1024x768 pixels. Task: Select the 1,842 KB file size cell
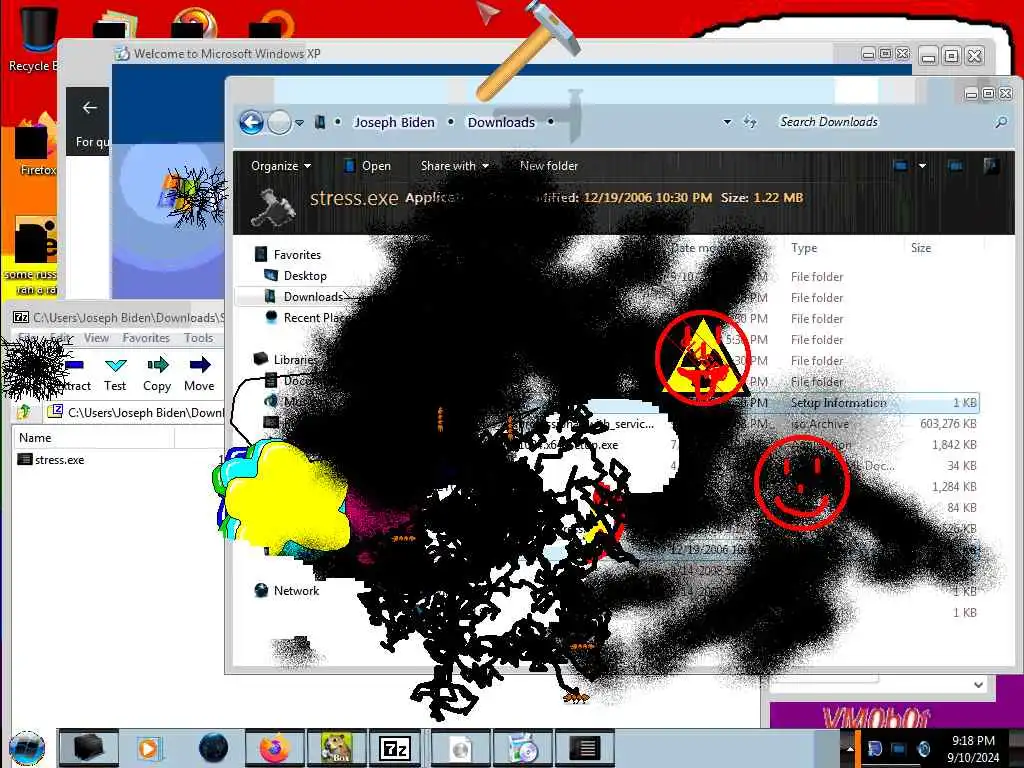(954, 445)
